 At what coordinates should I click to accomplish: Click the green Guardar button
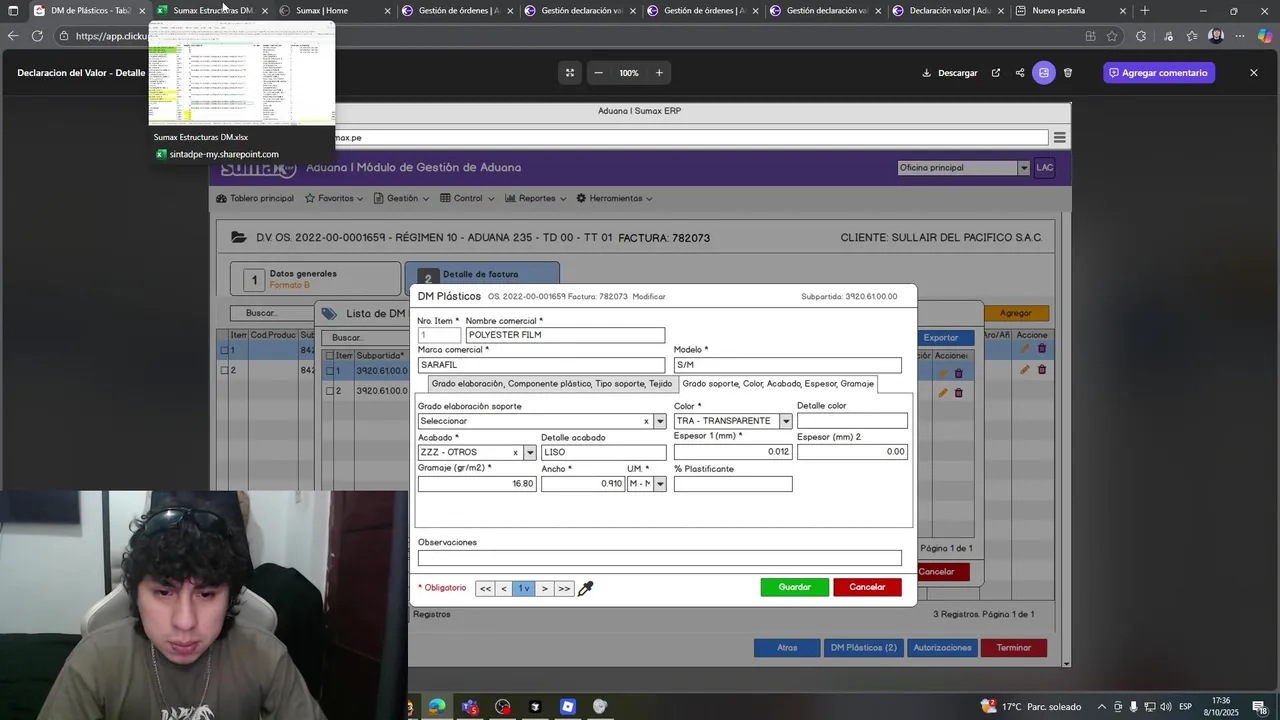point(795,587)
